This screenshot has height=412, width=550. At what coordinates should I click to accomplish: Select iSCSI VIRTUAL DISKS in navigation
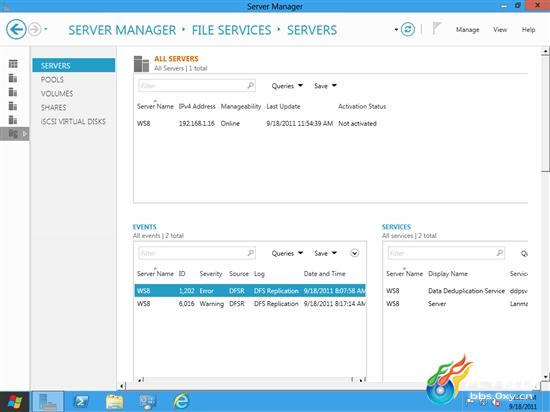[73, 122]
